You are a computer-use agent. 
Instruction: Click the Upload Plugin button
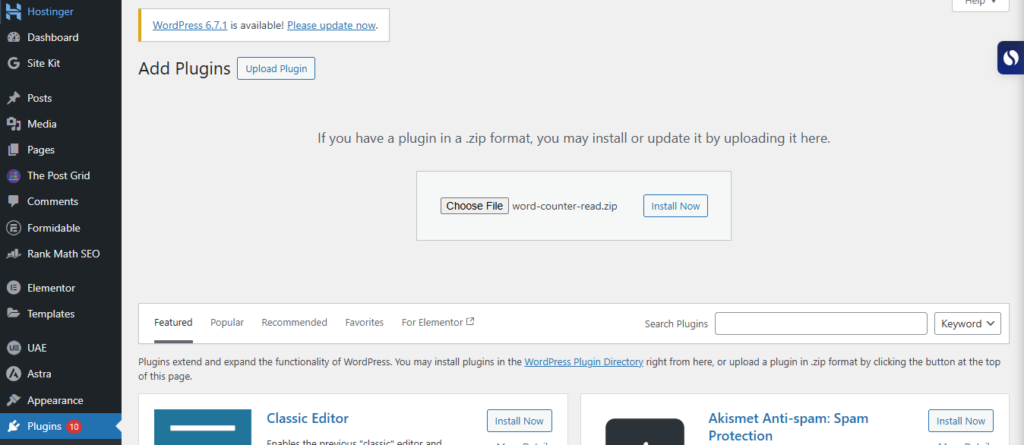(276, 69)
